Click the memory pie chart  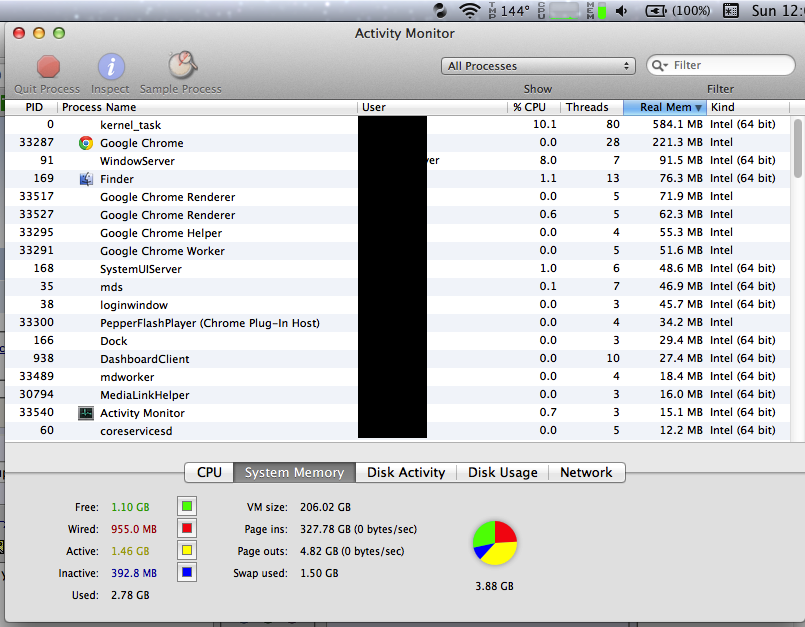(495, 543)
